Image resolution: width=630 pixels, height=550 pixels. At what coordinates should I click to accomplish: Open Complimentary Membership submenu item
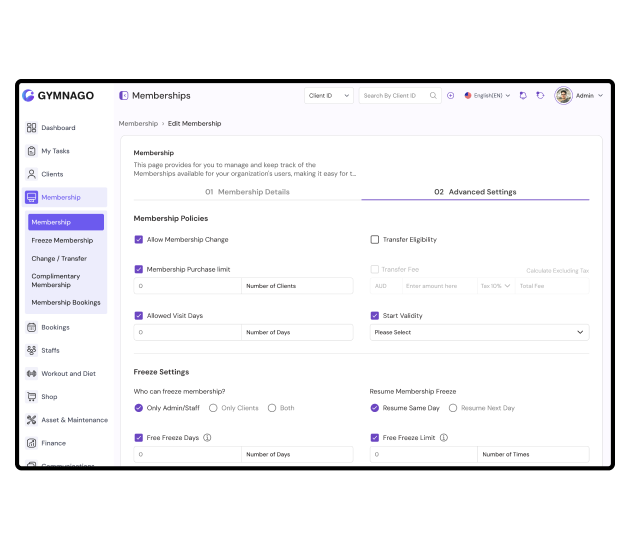click(x=56, y=280)
